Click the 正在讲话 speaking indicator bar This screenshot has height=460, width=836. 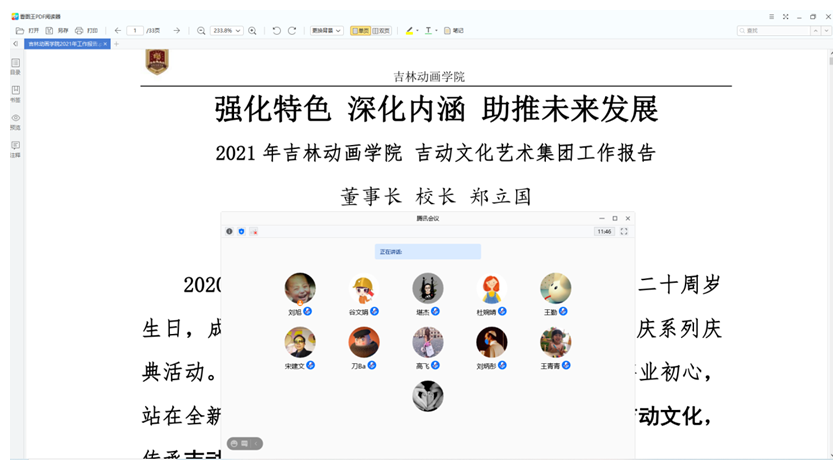428,252
